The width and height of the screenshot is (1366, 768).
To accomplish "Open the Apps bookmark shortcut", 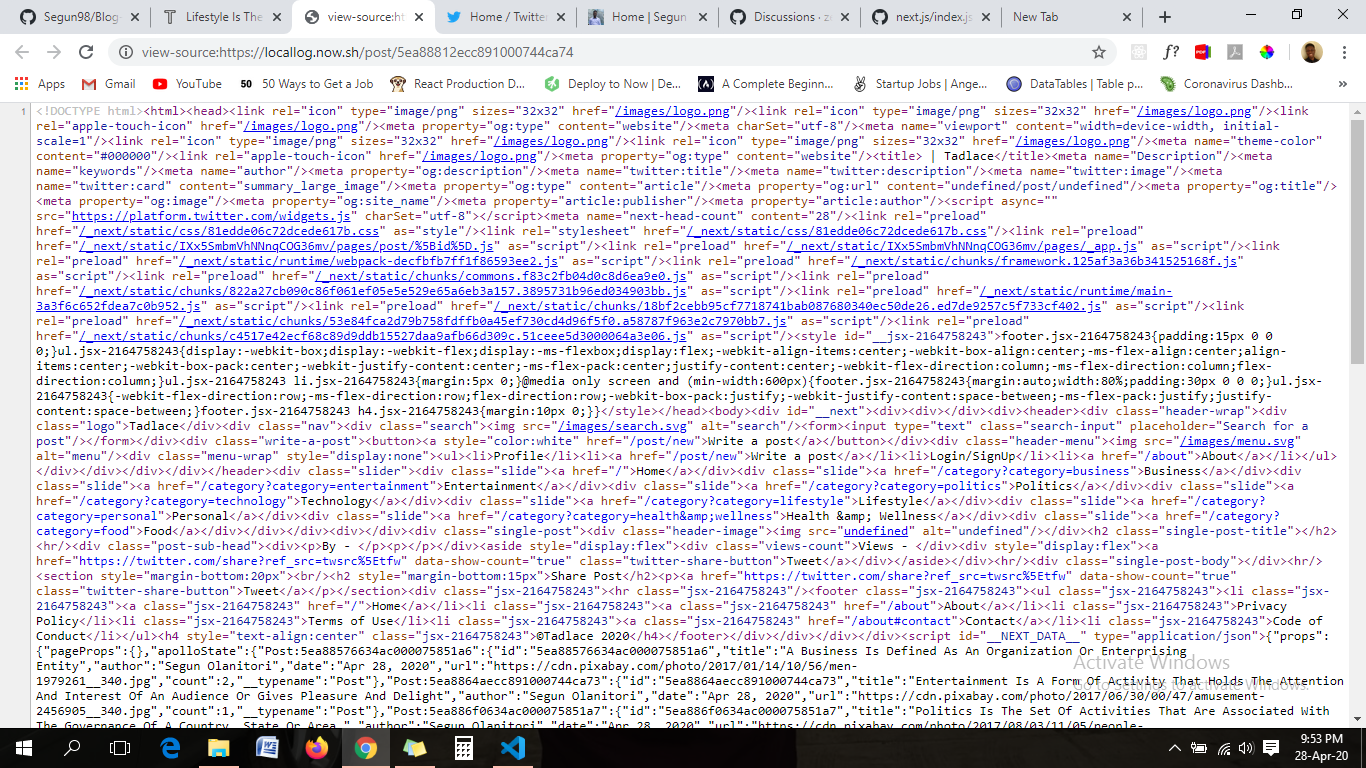I will (x=40, y=84).
